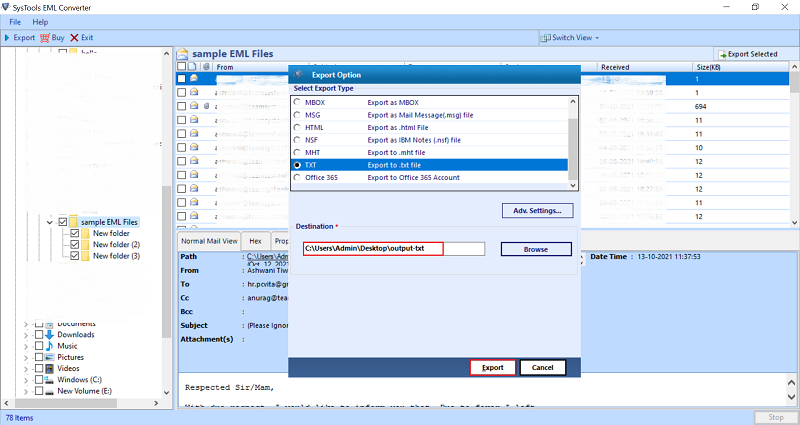Click the Cancel button in the dialog

pos(542,367)
